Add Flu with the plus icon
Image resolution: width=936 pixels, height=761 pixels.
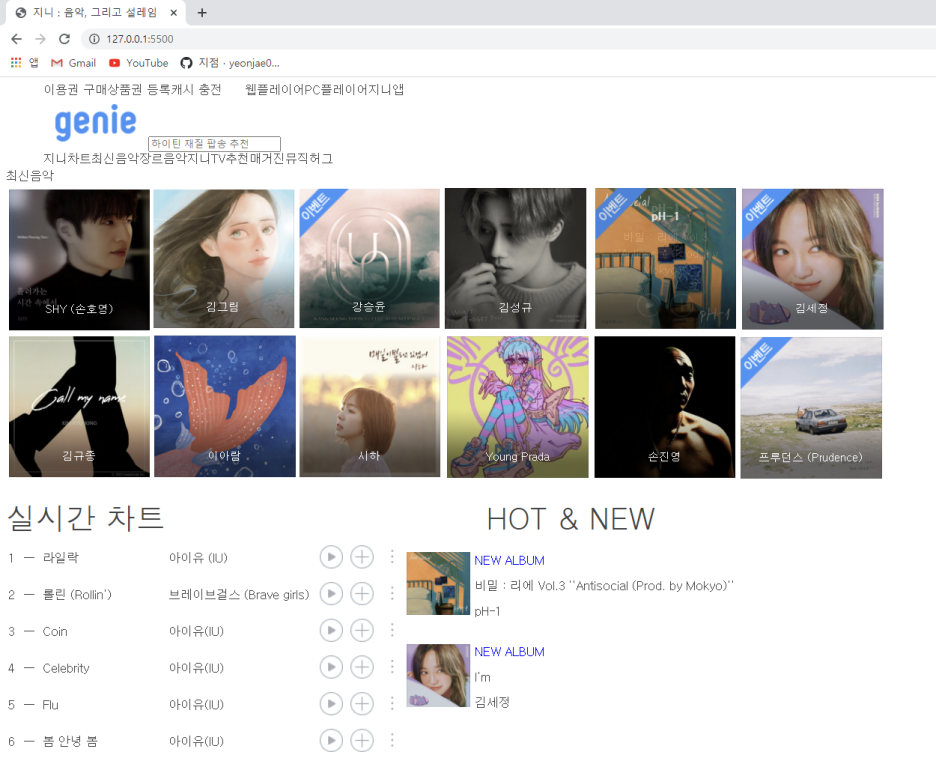tap(362, 704)
